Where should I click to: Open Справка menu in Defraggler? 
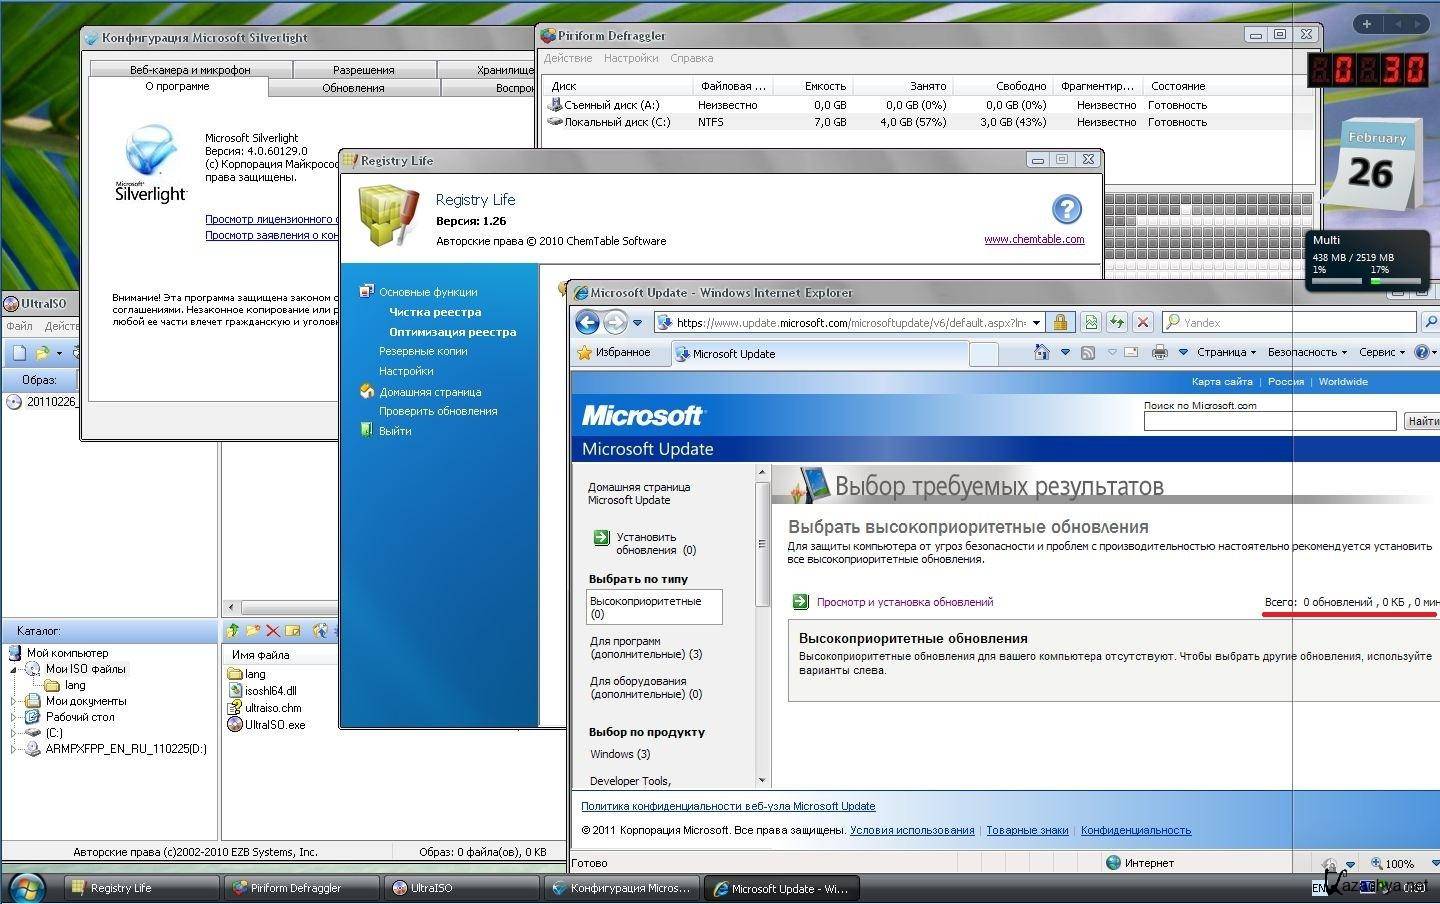(691, 58)
